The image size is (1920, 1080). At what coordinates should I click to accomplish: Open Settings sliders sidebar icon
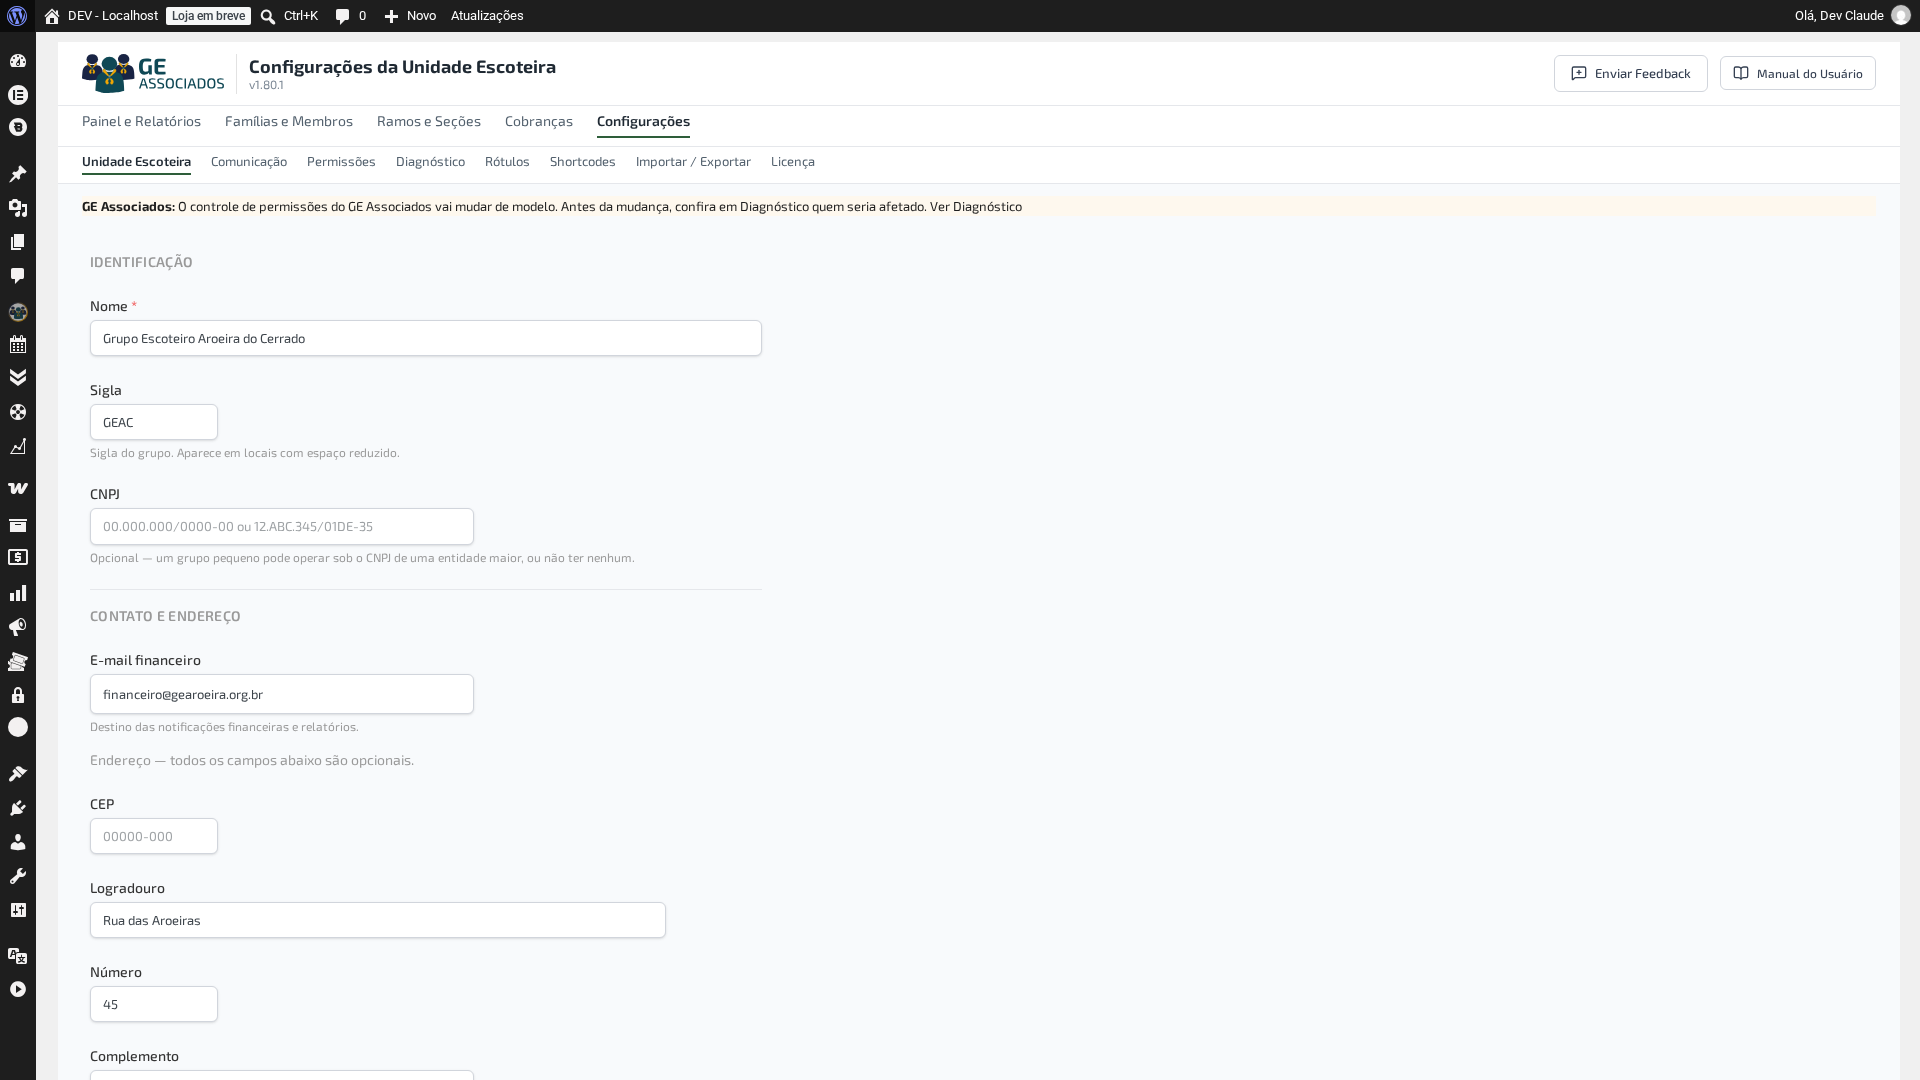point(18,910)
